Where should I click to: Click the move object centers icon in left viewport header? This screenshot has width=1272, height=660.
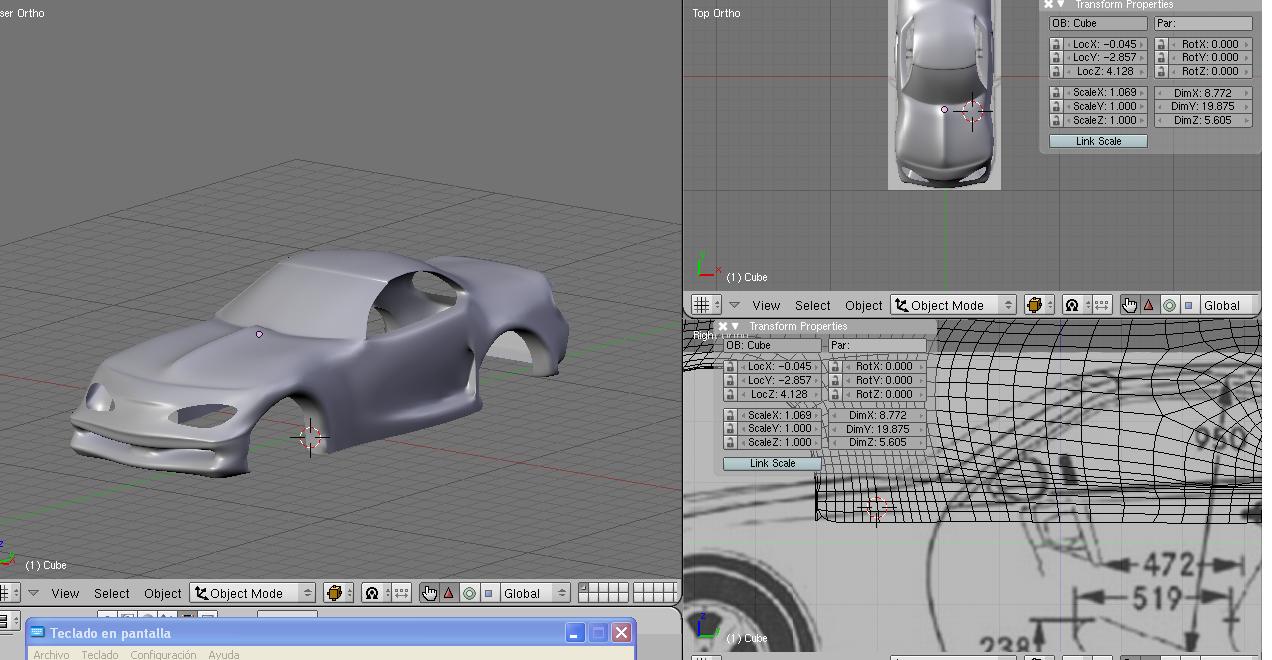click(x=401, y=593)
